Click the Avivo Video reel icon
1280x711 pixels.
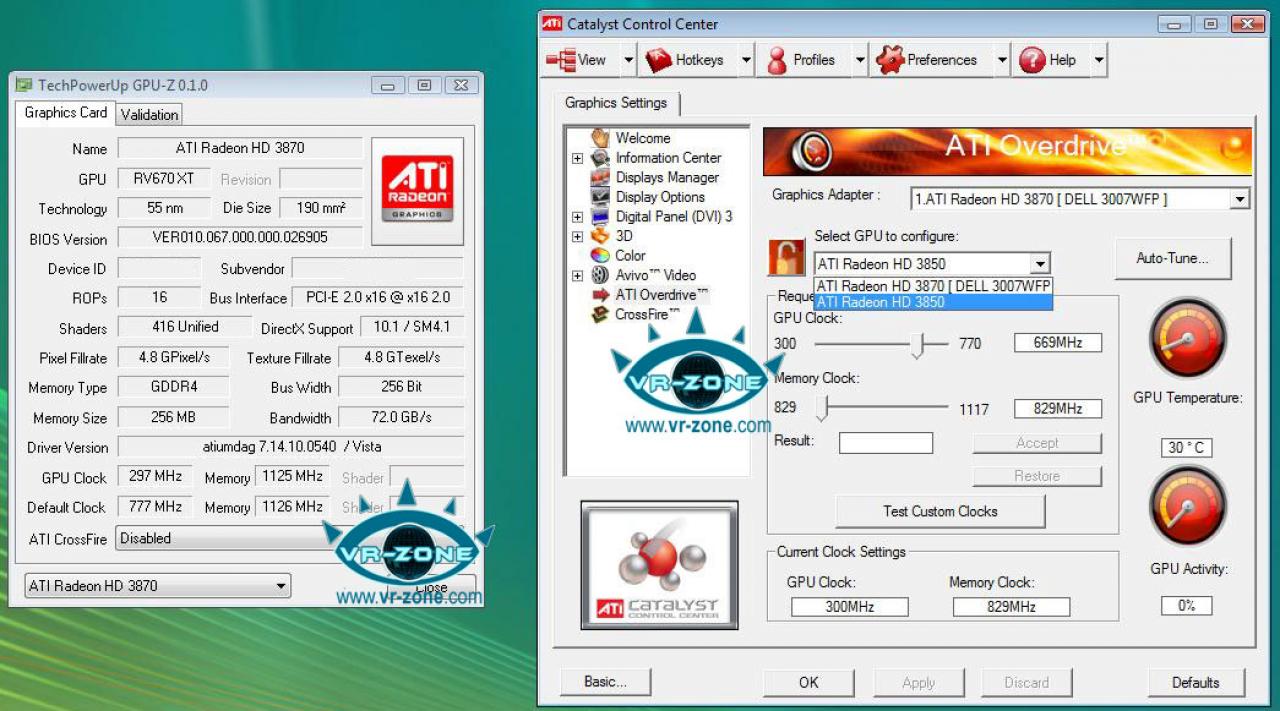600,274
